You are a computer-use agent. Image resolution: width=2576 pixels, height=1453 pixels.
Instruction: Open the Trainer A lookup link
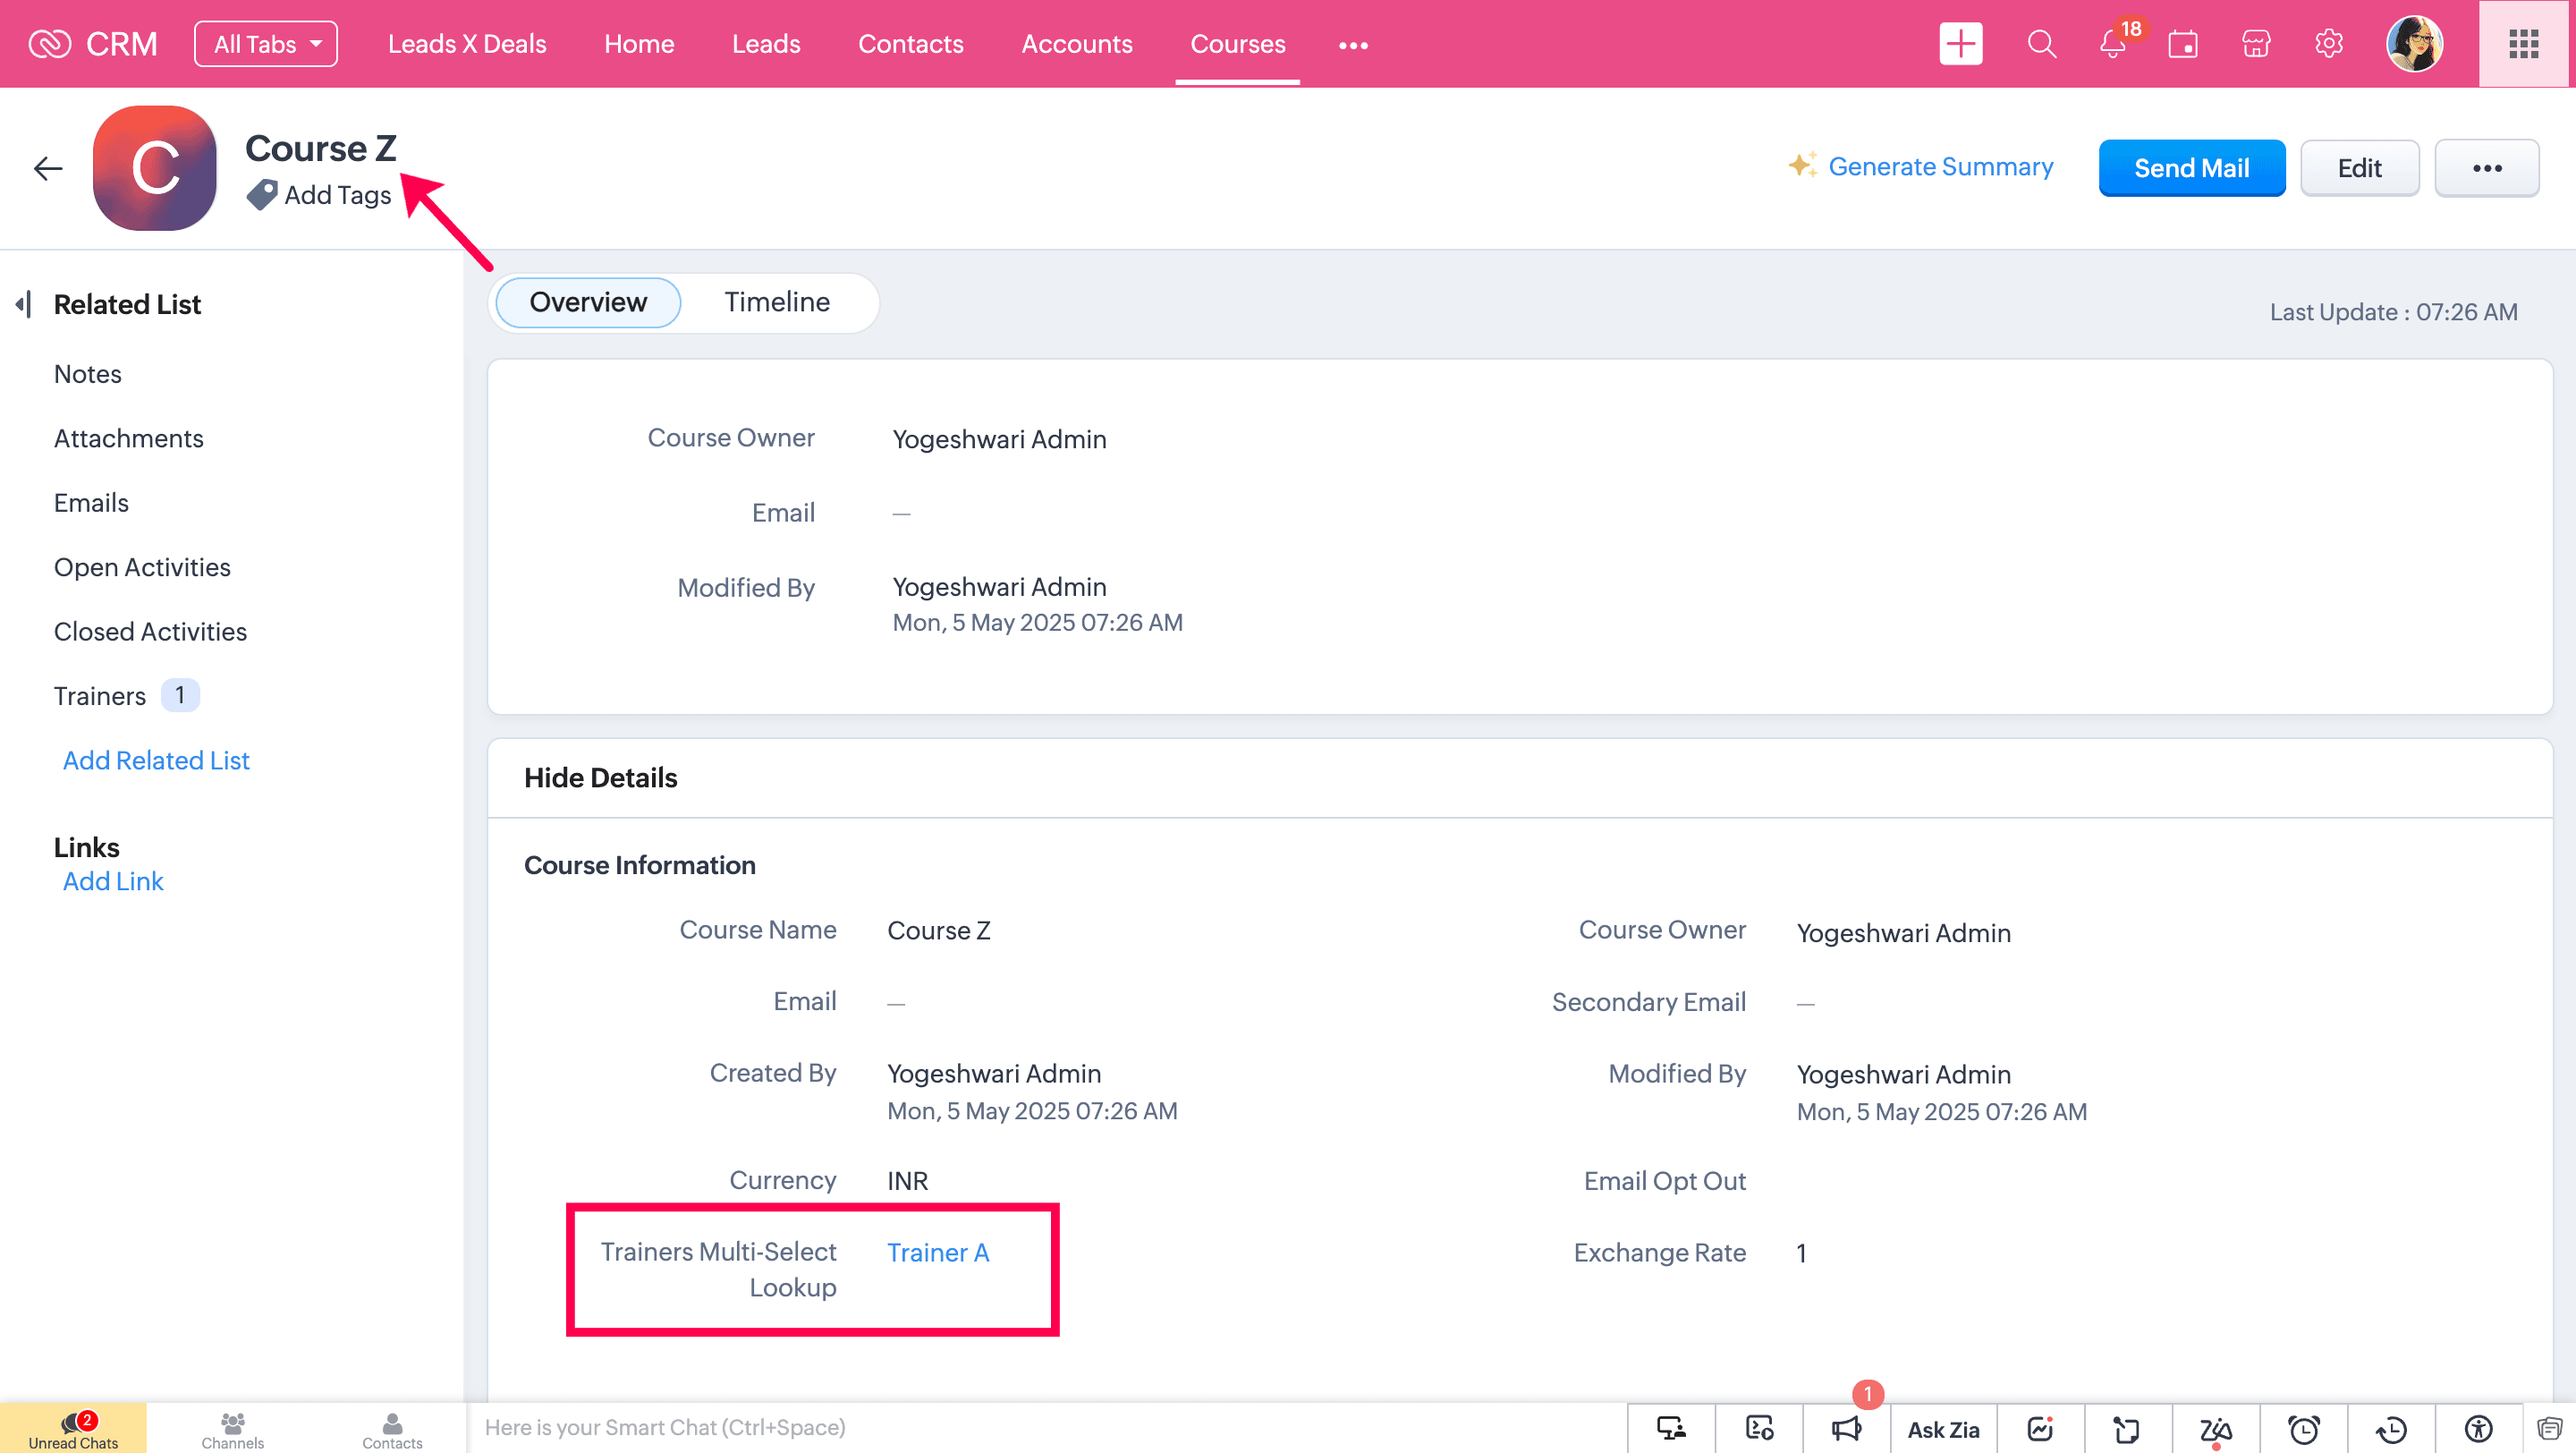pyautogui.click(x=937, y=1252)
